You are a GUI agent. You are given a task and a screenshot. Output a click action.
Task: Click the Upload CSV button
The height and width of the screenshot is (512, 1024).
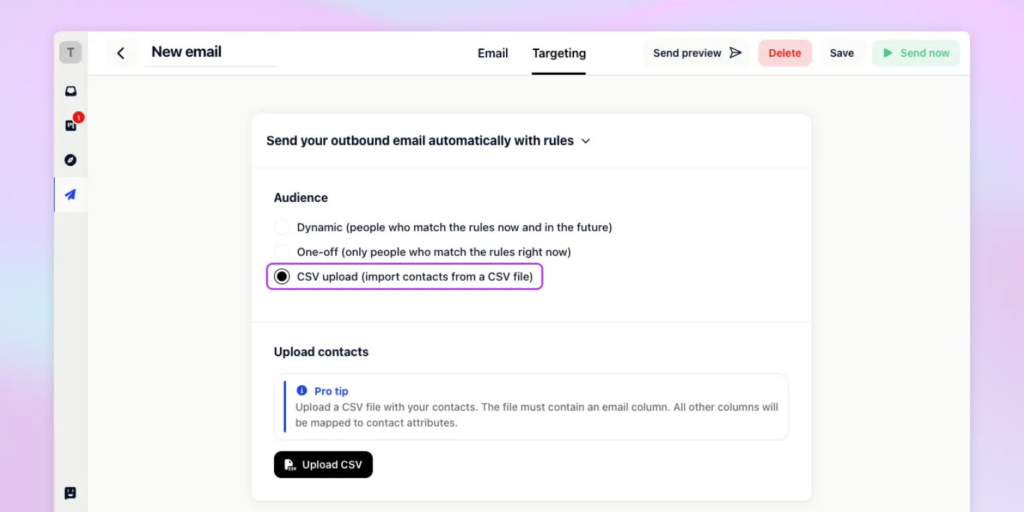pyautogui.click(x=323, y=465)
